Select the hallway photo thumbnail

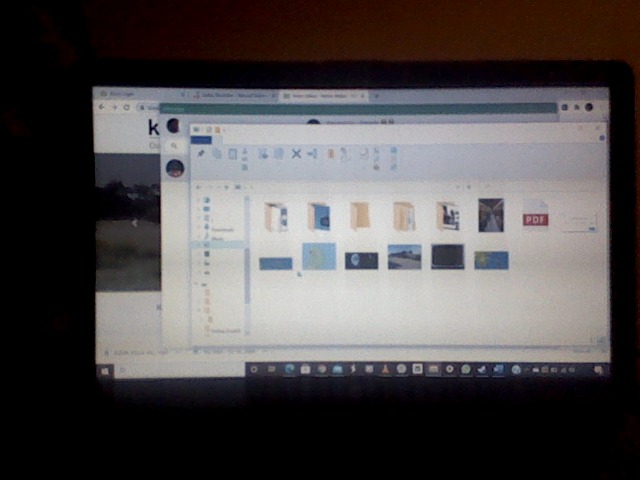[x=491, y=215]
